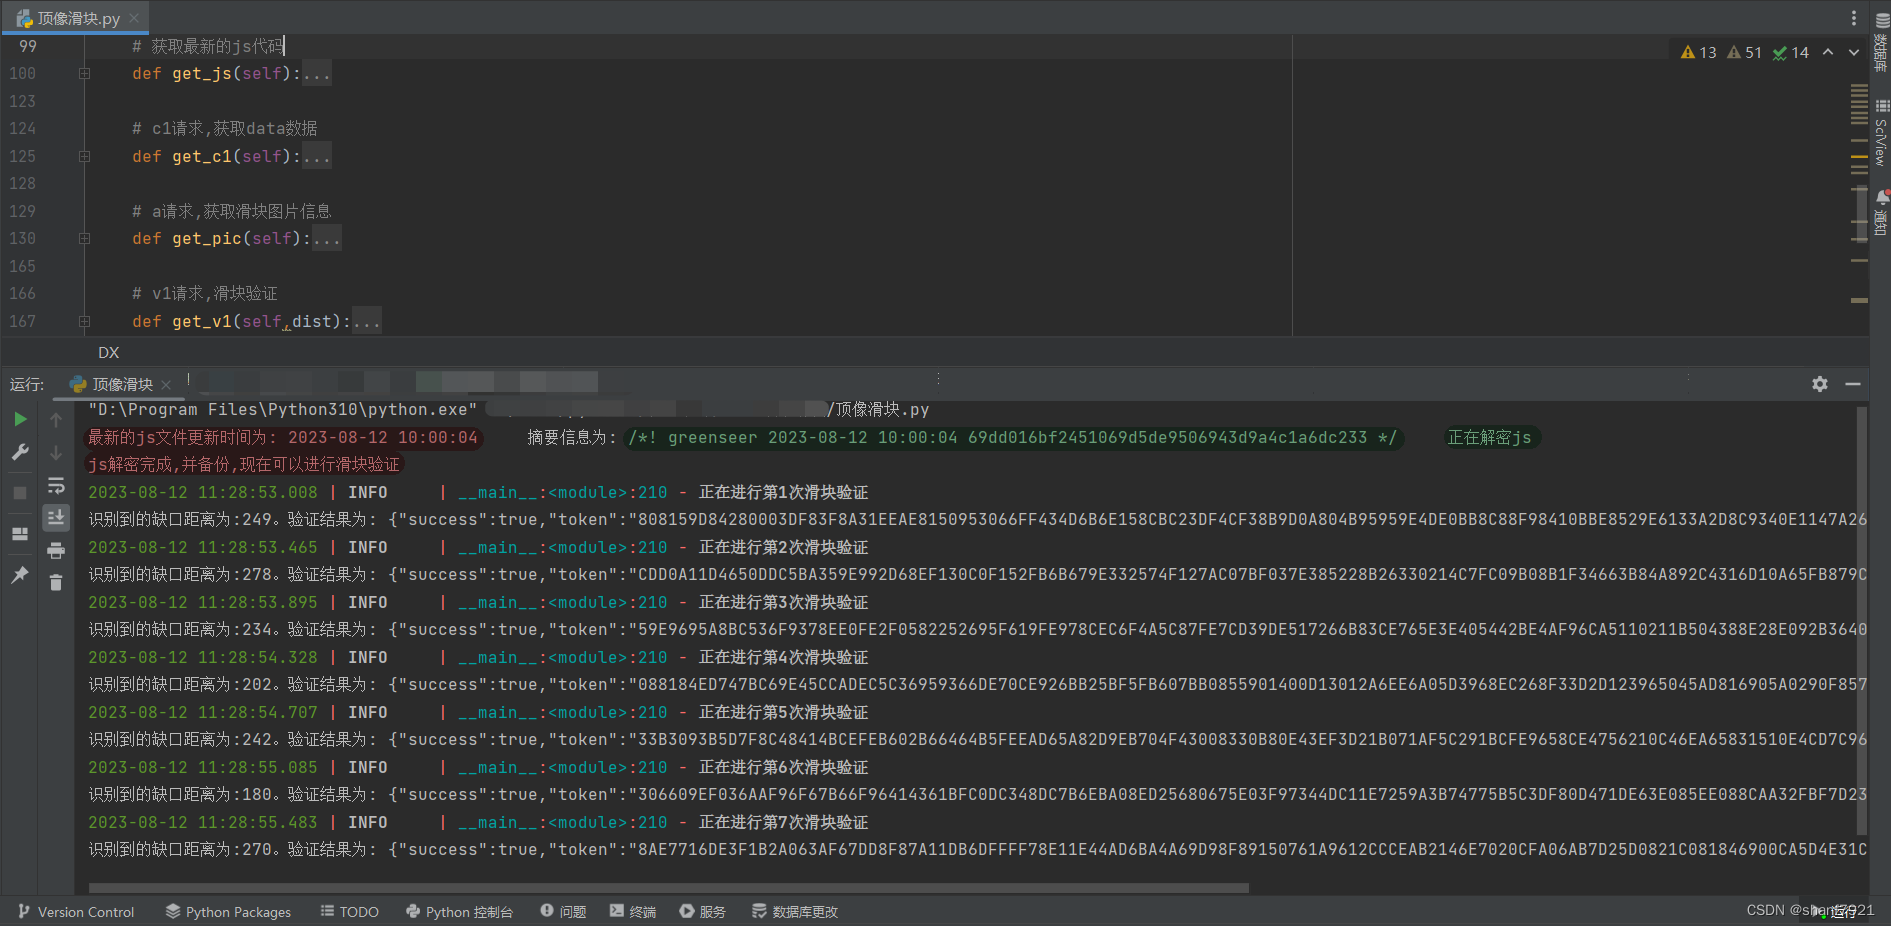Screen dimensions: 1891x926
Task: Expand folded get_js method gutter marker
Action: click(84, 73)
